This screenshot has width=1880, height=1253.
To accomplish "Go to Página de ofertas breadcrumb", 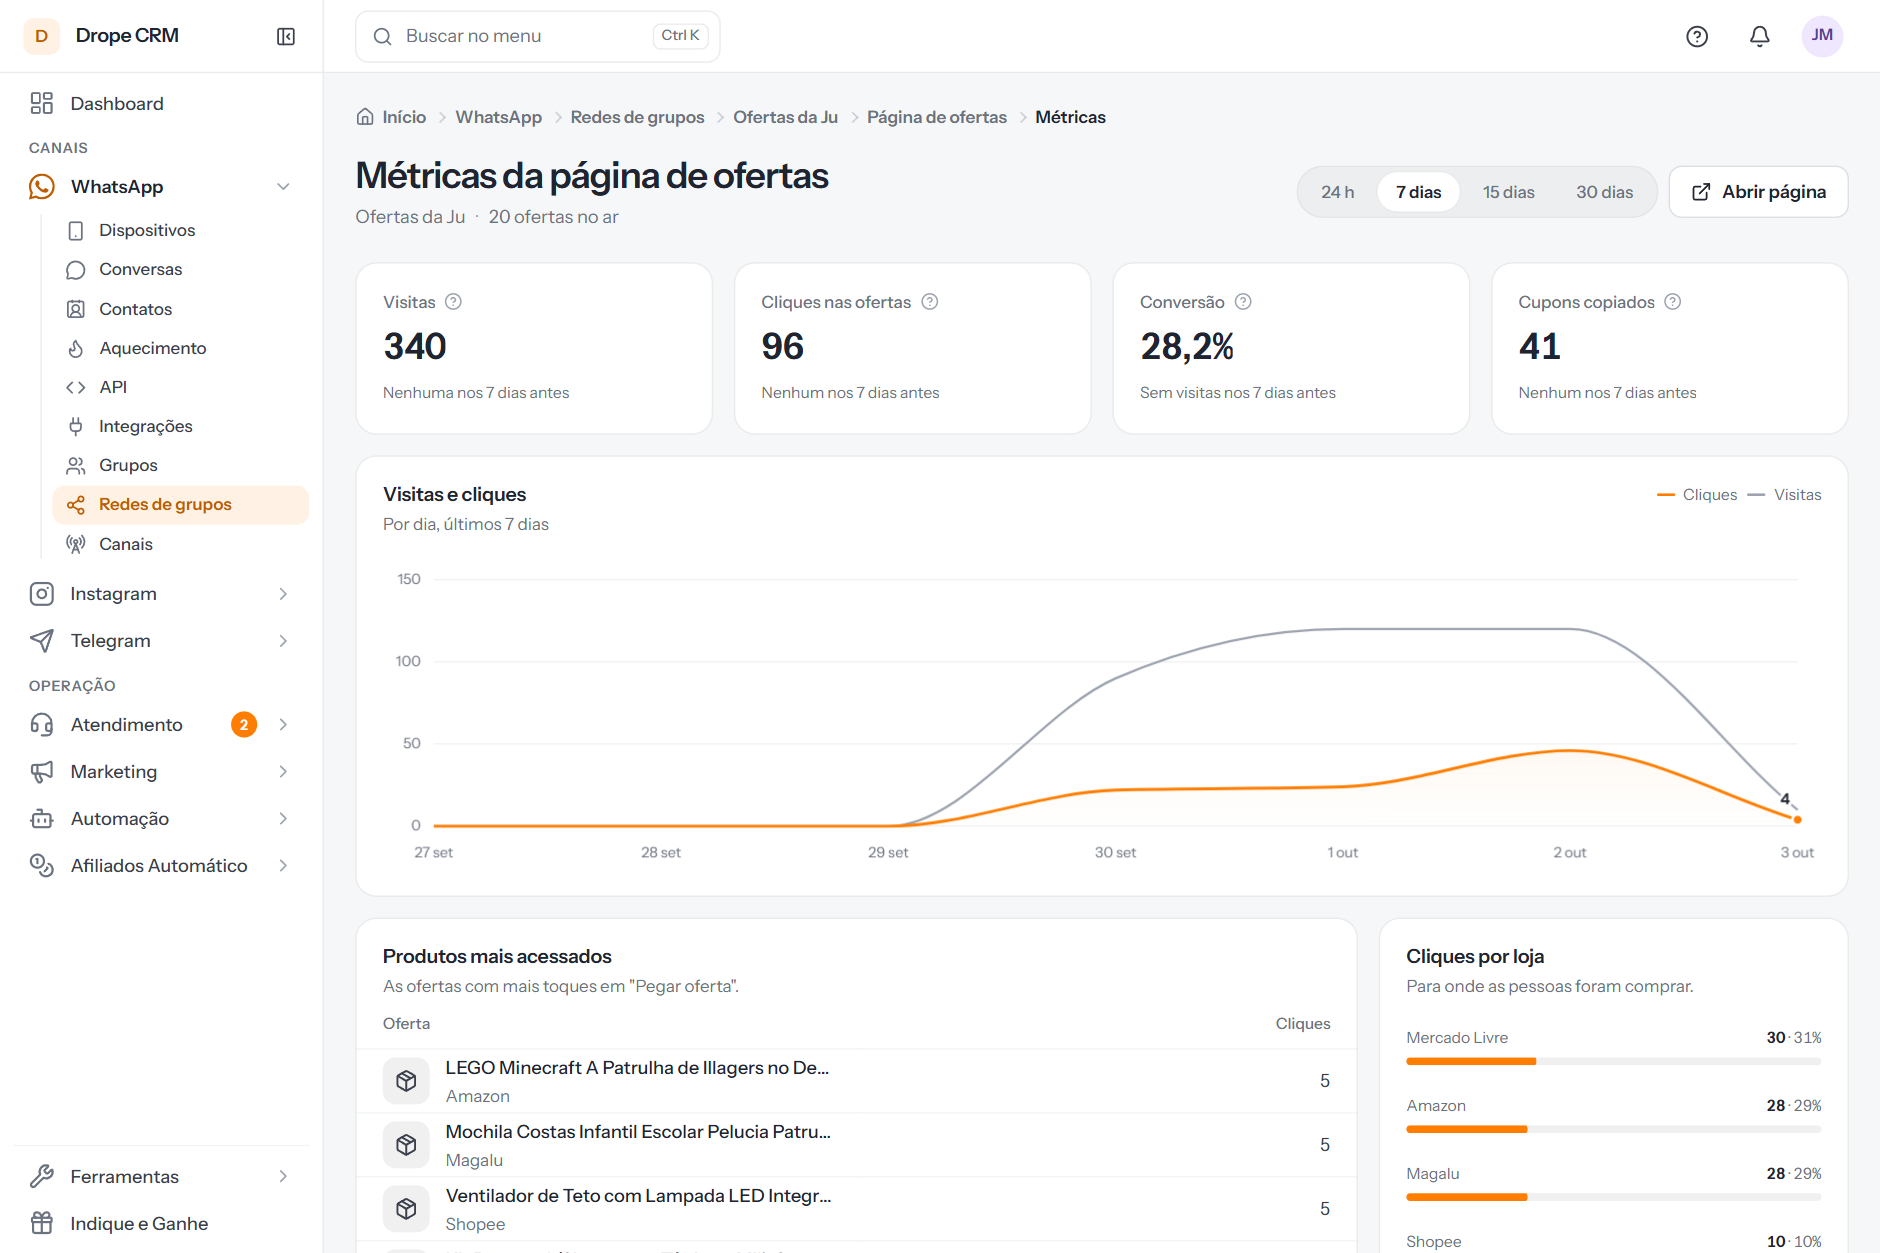I will tap(936, 117).
